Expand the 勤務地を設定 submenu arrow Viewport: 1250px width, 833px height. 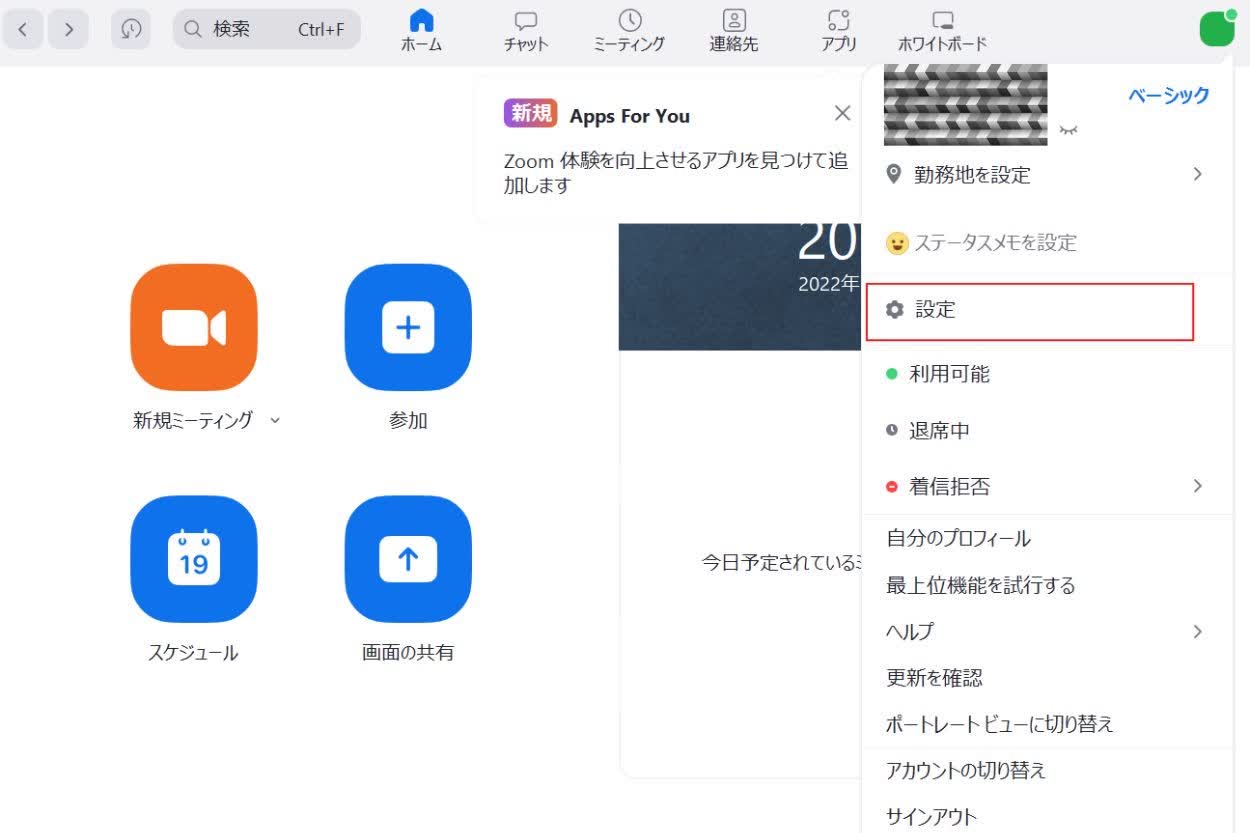click(x=1197, y=175)
